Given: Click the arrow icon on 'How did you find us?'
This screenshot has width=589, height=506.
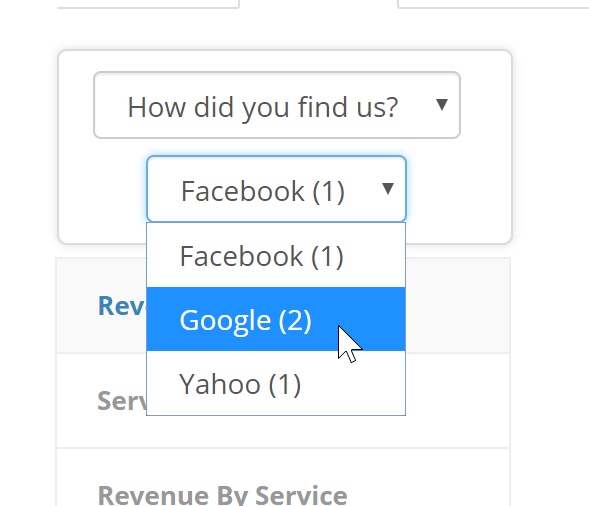Looking at the screenshot, I should [442, 104].
